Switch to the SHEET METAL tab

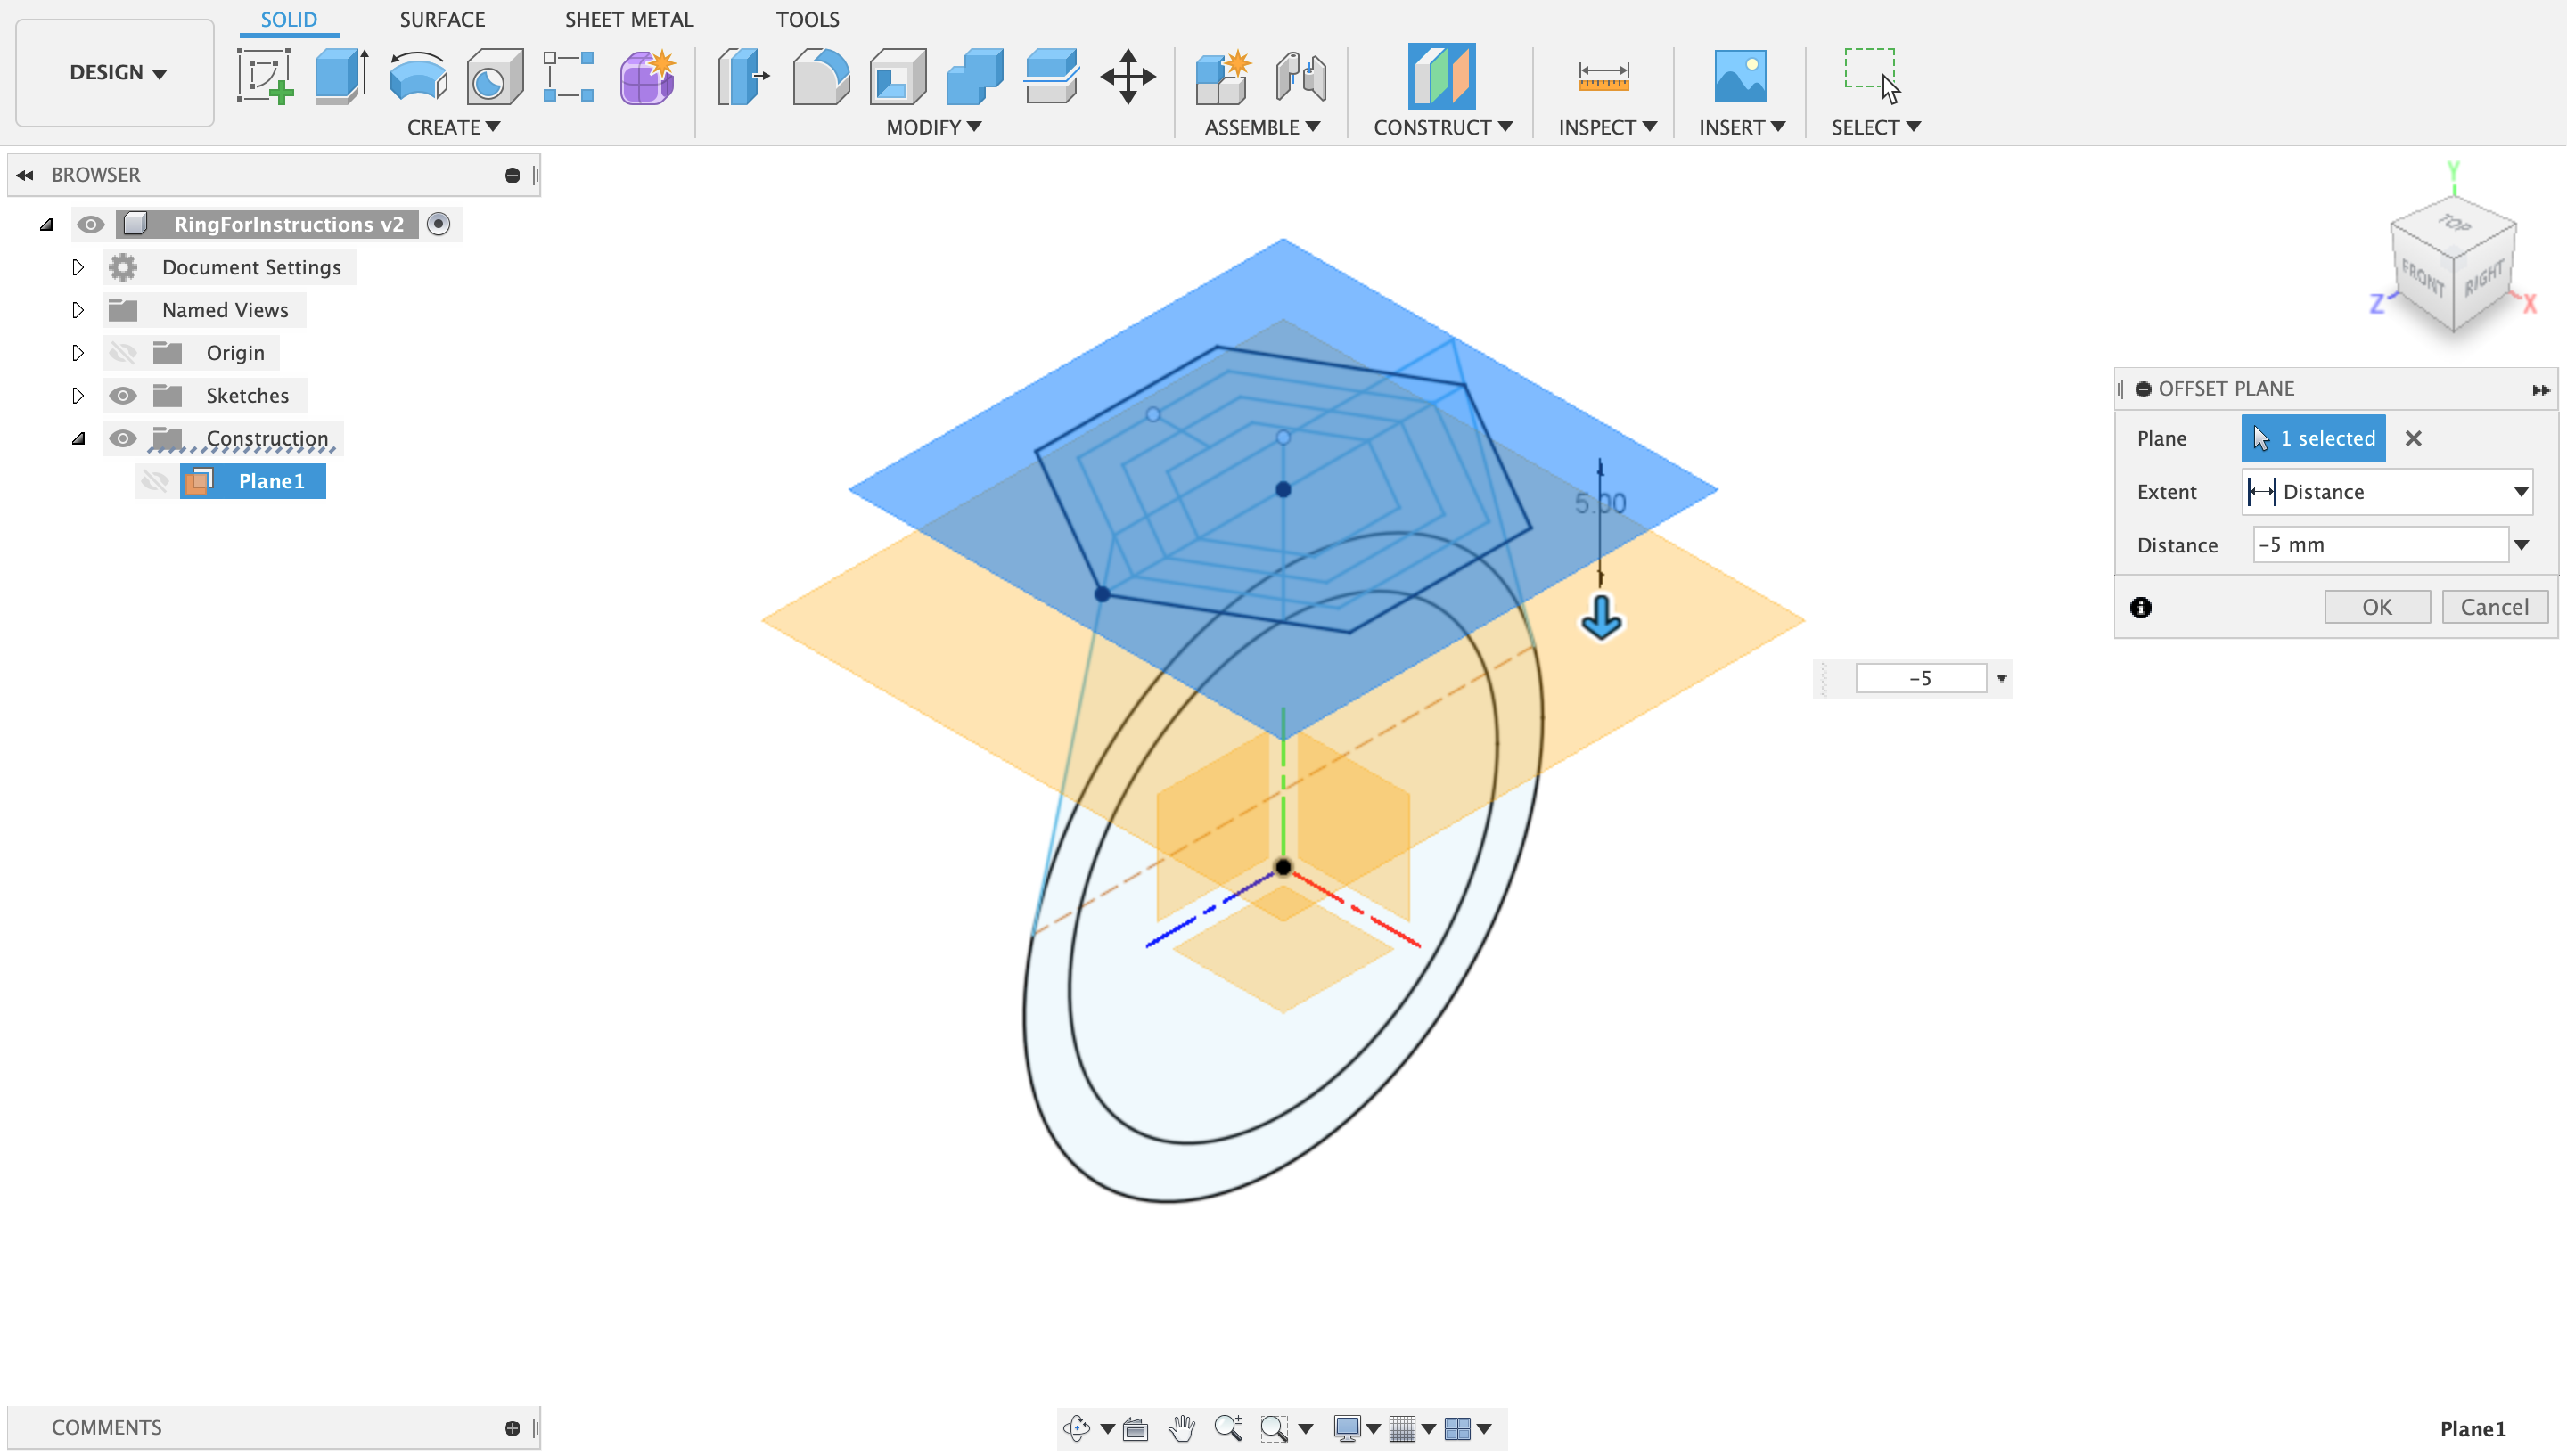coord(628,20)
